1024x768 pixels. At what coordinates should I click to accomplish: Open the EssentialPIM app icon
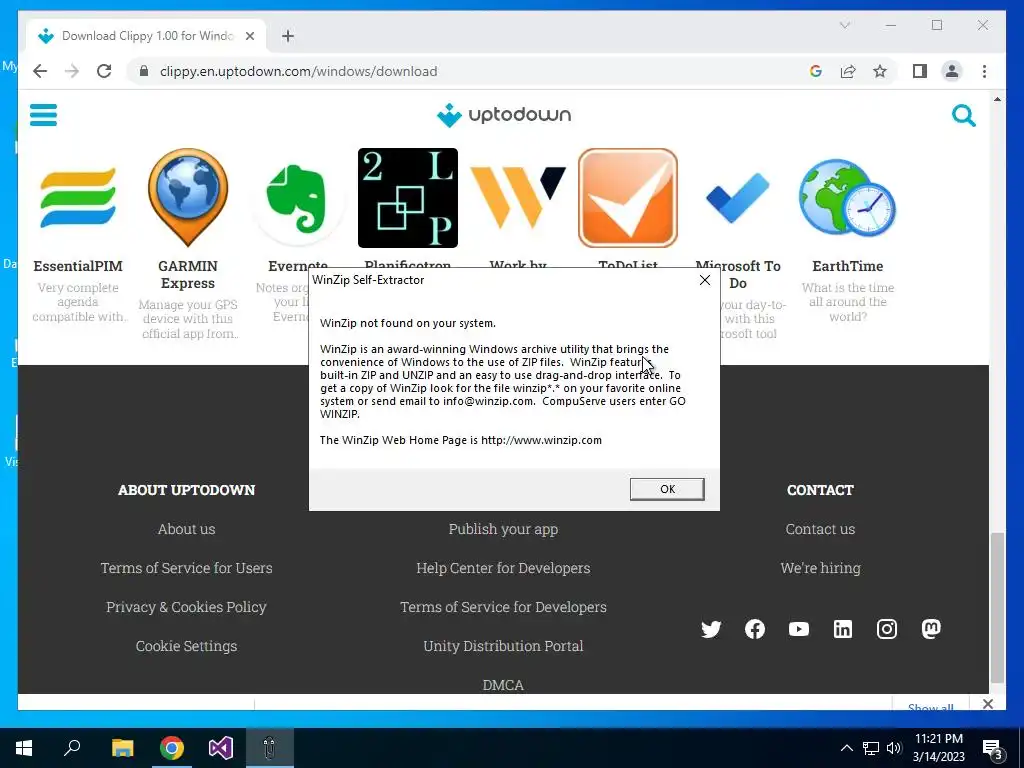(78, 198)
